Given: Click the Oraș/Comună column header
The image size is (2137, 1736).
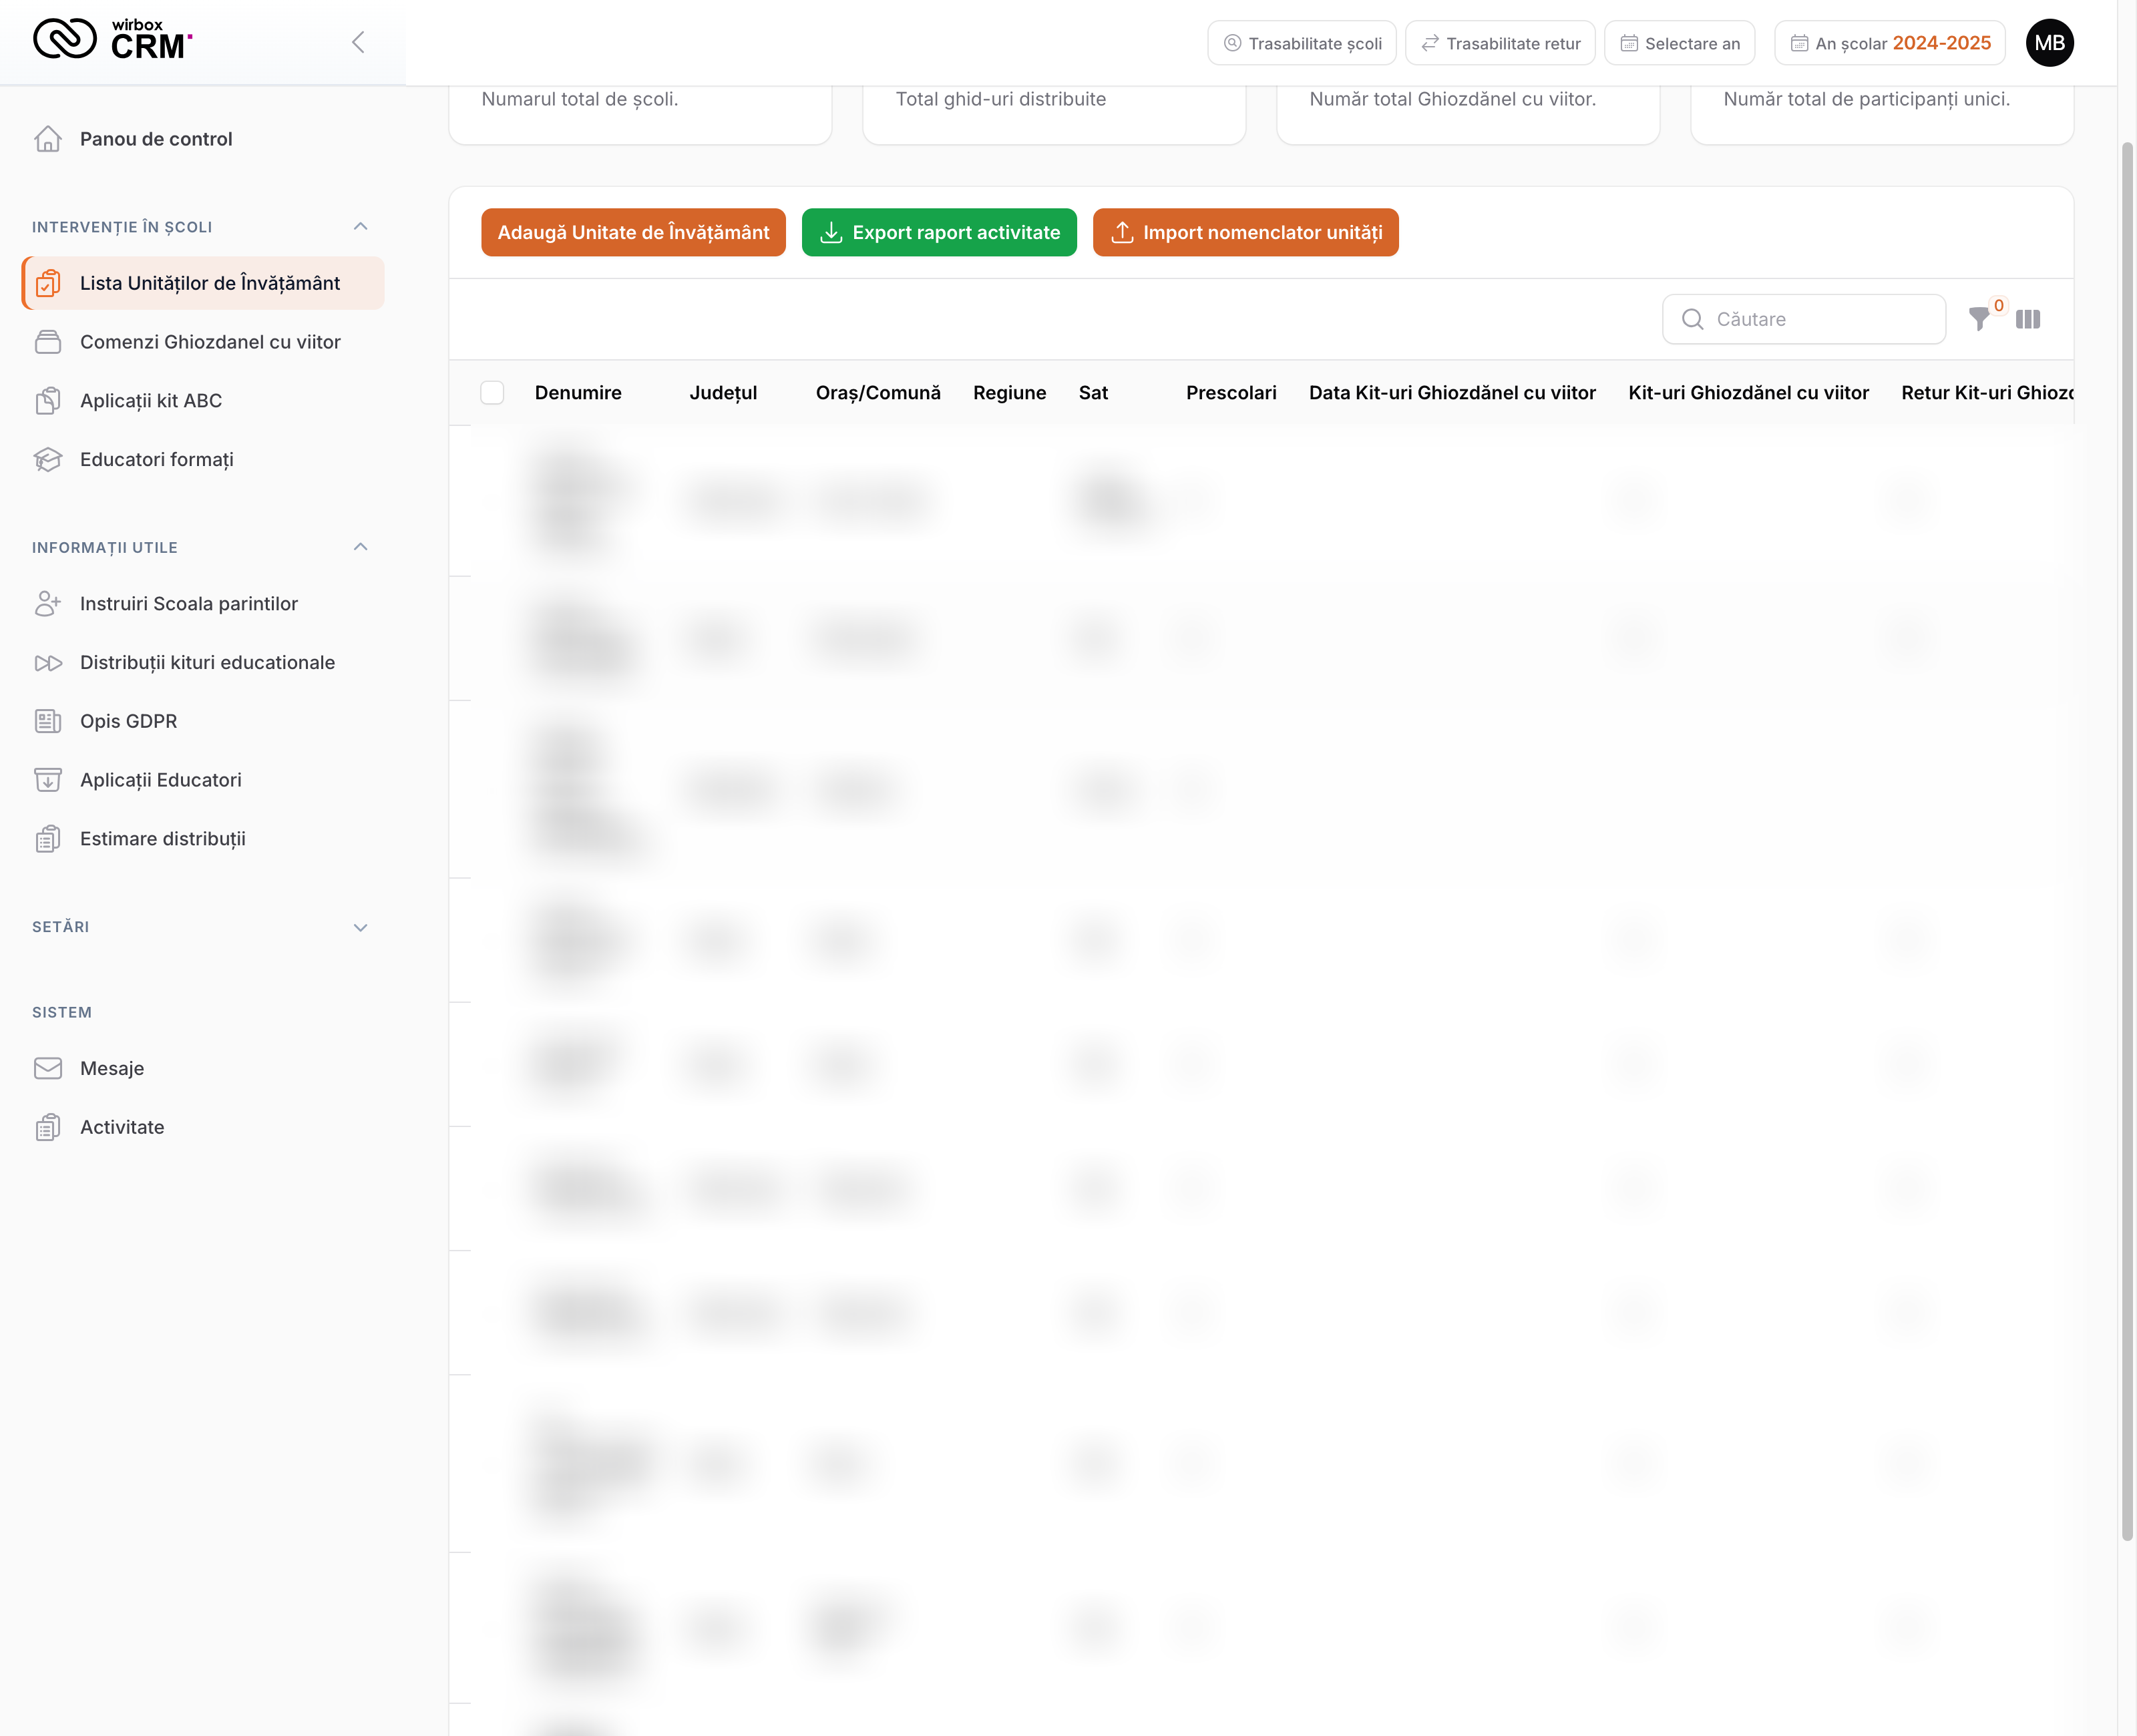Looking at the screenshot, I should (x=878, y=393).
